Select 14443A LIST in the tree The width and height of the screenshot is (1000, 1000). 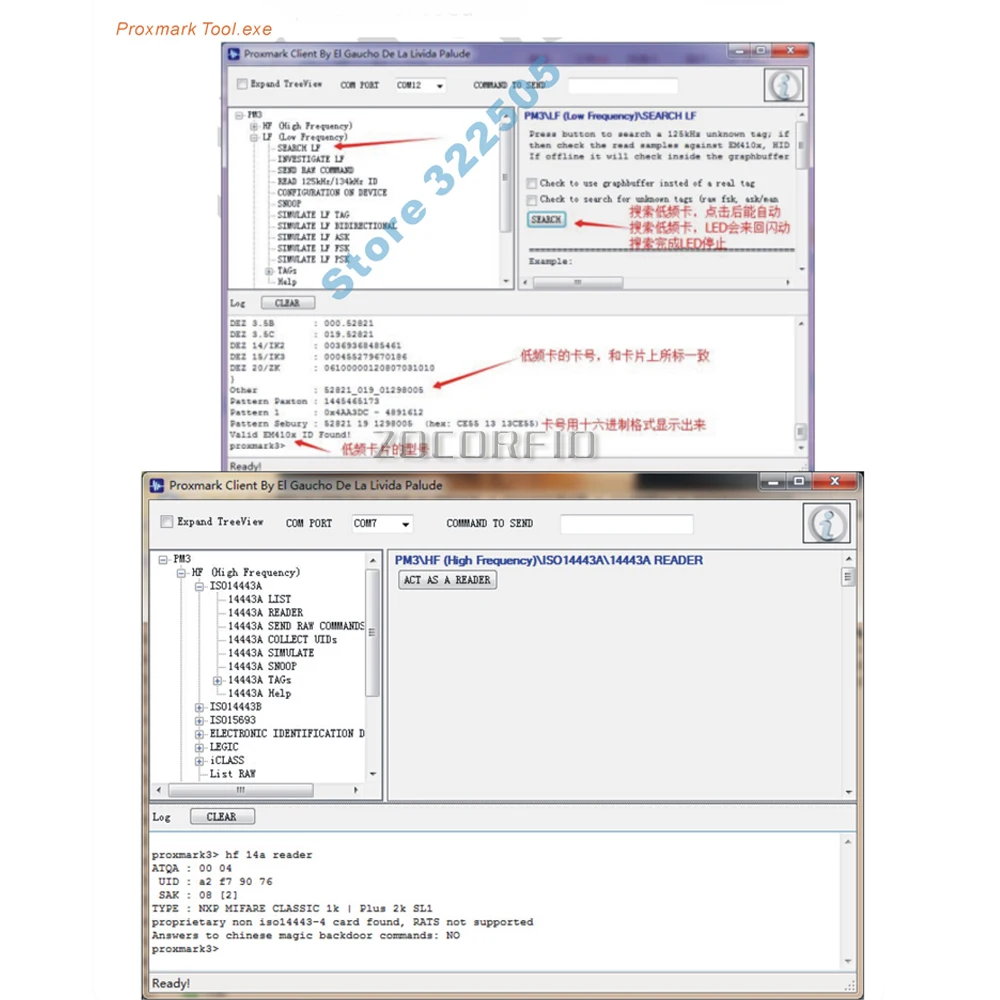[260, 599]
